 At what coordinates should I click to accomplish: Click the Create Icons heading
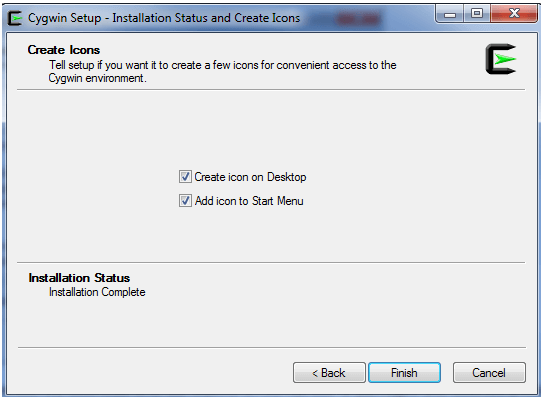click(x=64, y=50)
